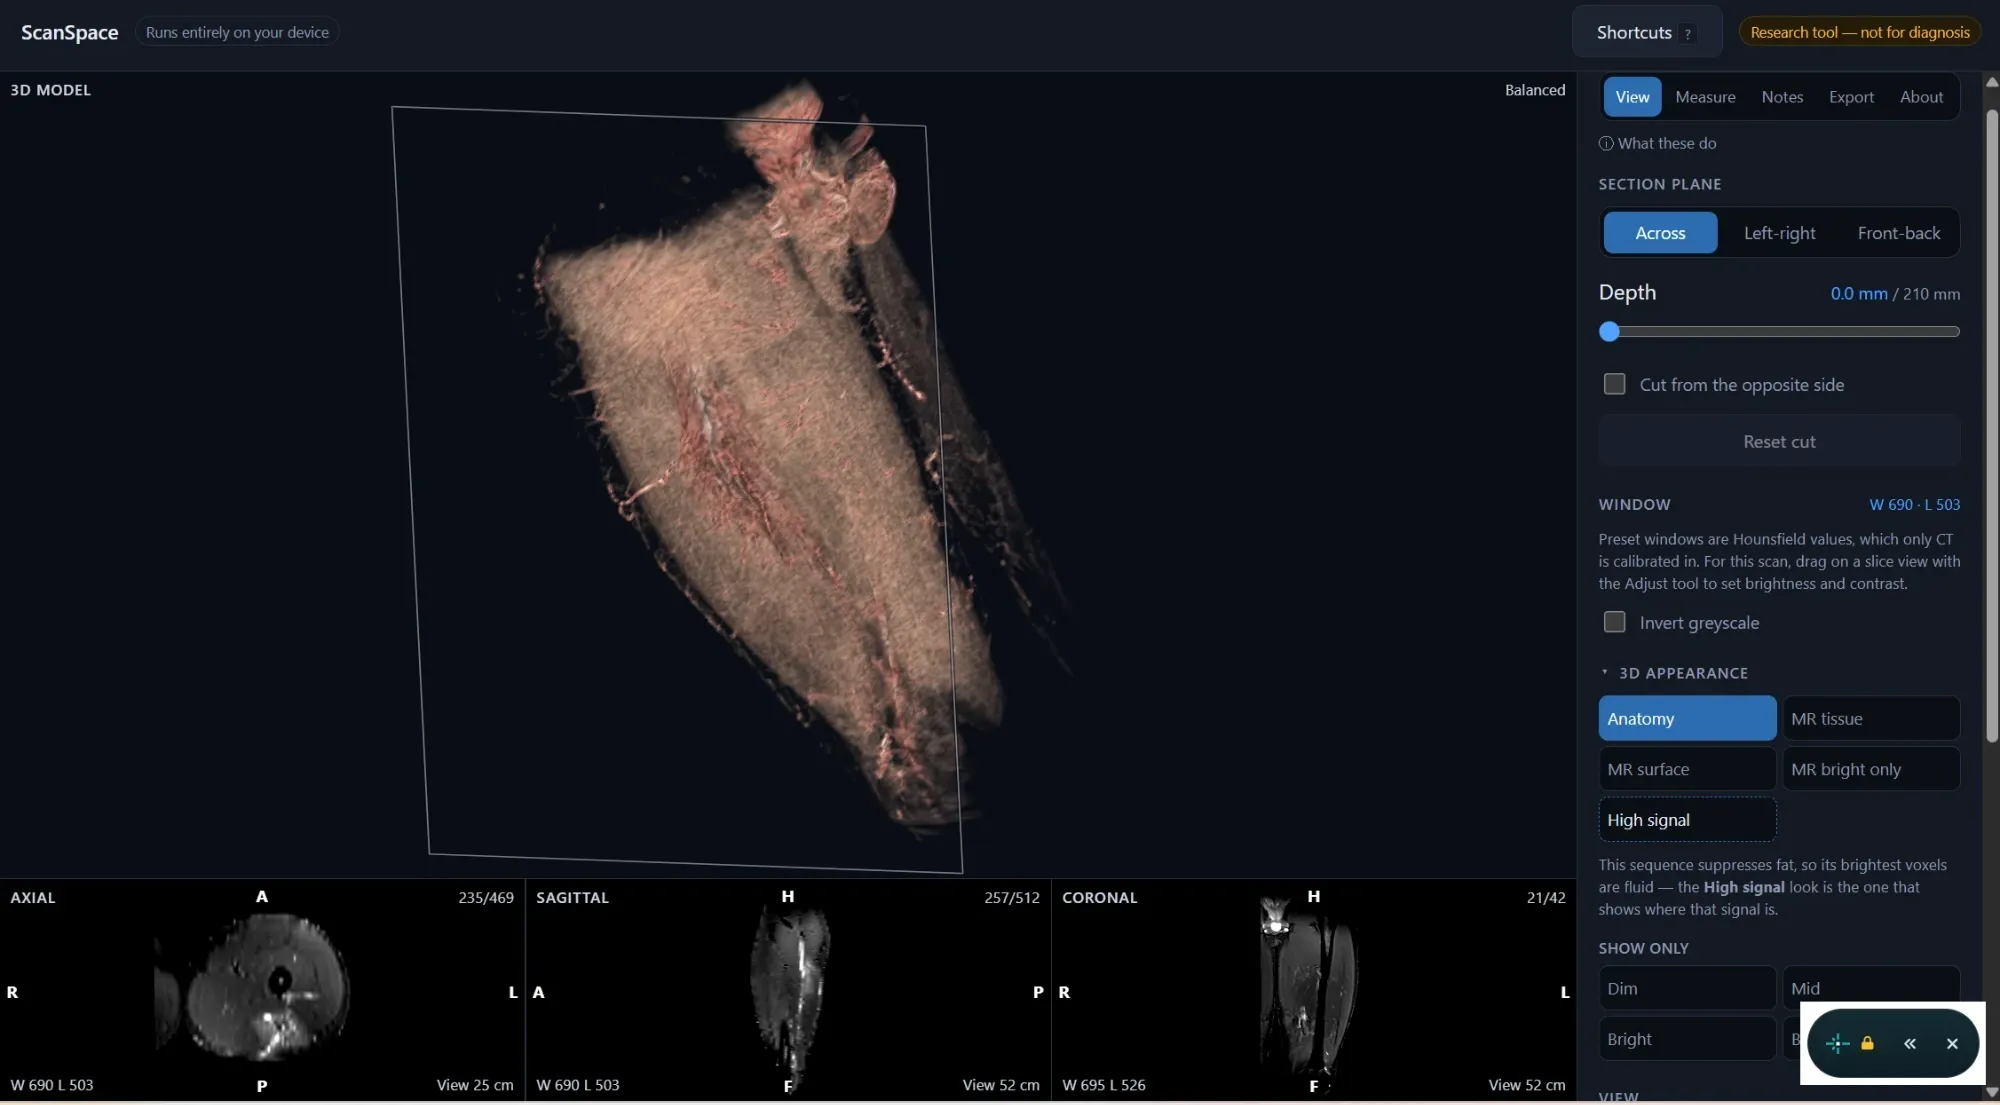Choose the Anatomy appearance preset
The width and height of the screenshot is (2000, 1105).
click(1687, 718)
